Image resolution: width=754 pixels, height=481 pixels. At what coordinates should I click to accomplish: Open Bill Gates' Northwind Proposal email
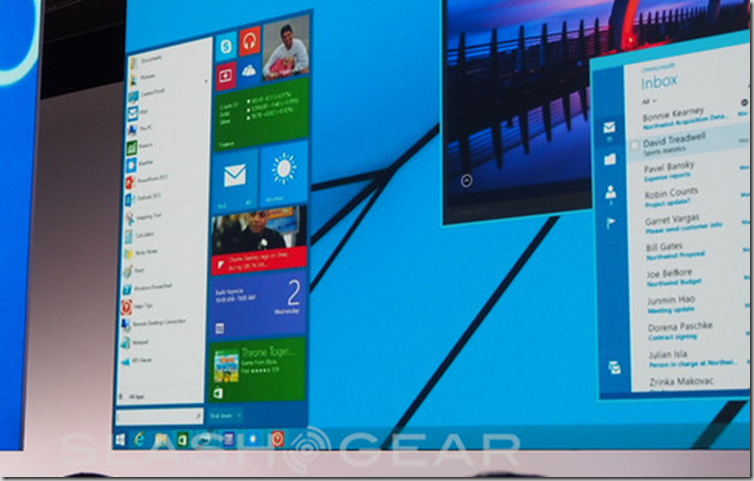coord(691,251)
